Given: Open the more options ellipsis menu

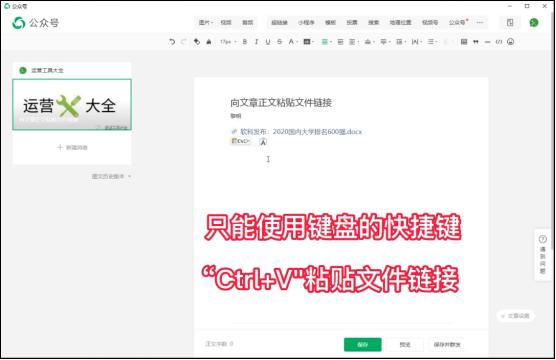Looking at the screenshot, I should 480,22.
